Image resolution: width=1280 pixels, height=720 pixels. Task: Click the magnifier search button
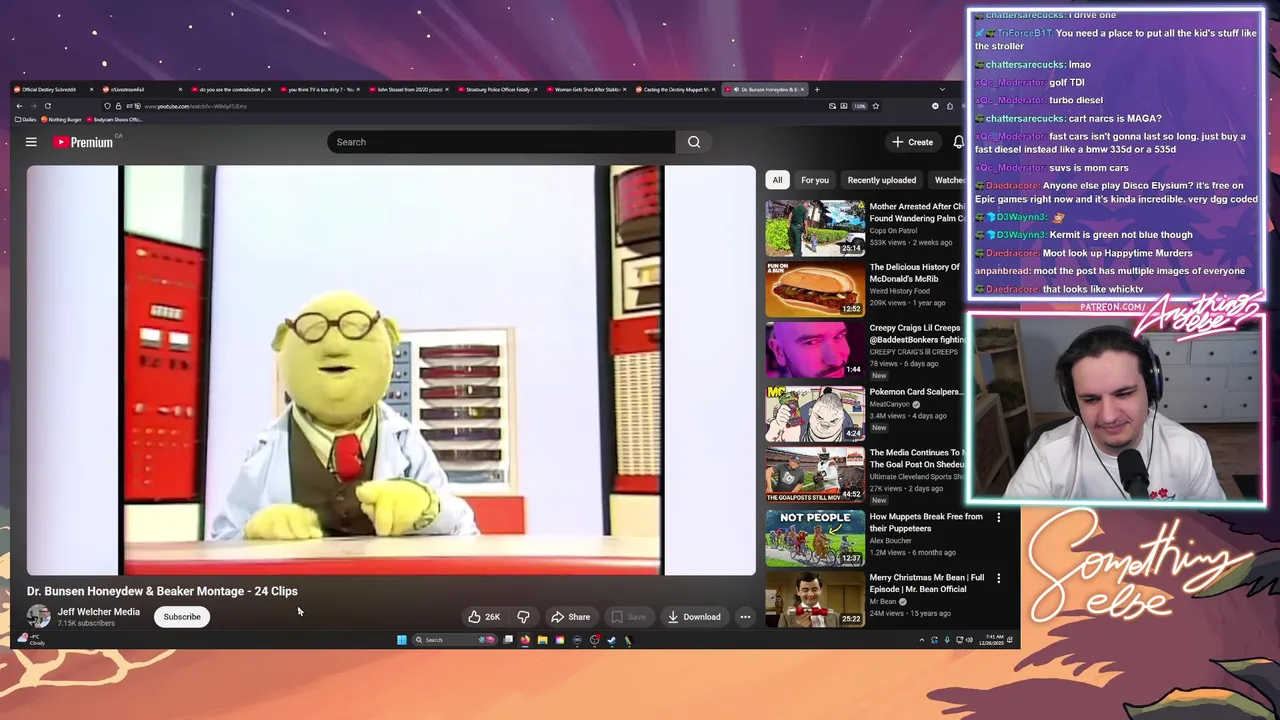pos(694,142)
